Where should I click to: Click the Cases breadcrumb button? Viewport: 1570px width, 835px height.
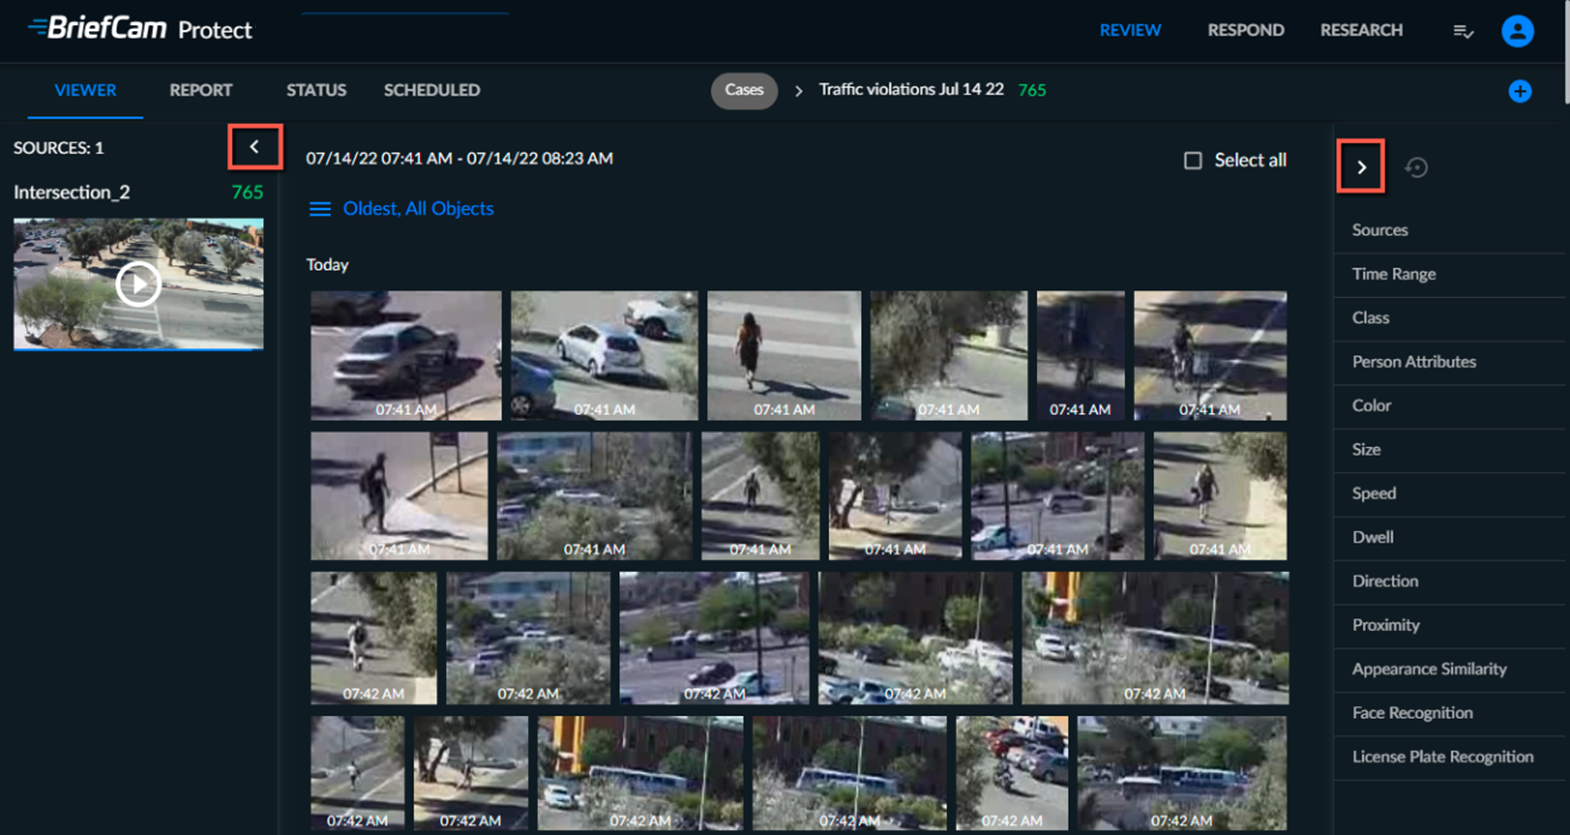pyautogui.click(x=744, y=90)
